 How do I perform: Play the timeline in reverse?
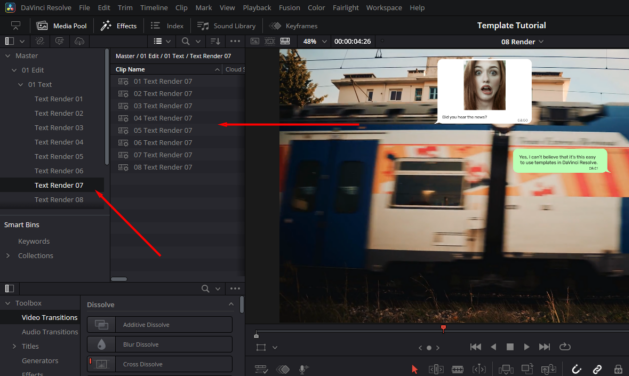click(493, 347)
